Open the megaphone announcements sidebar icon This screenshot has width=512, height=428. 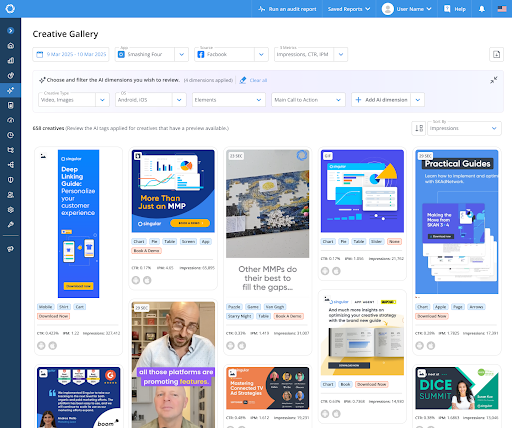point(10,249)
